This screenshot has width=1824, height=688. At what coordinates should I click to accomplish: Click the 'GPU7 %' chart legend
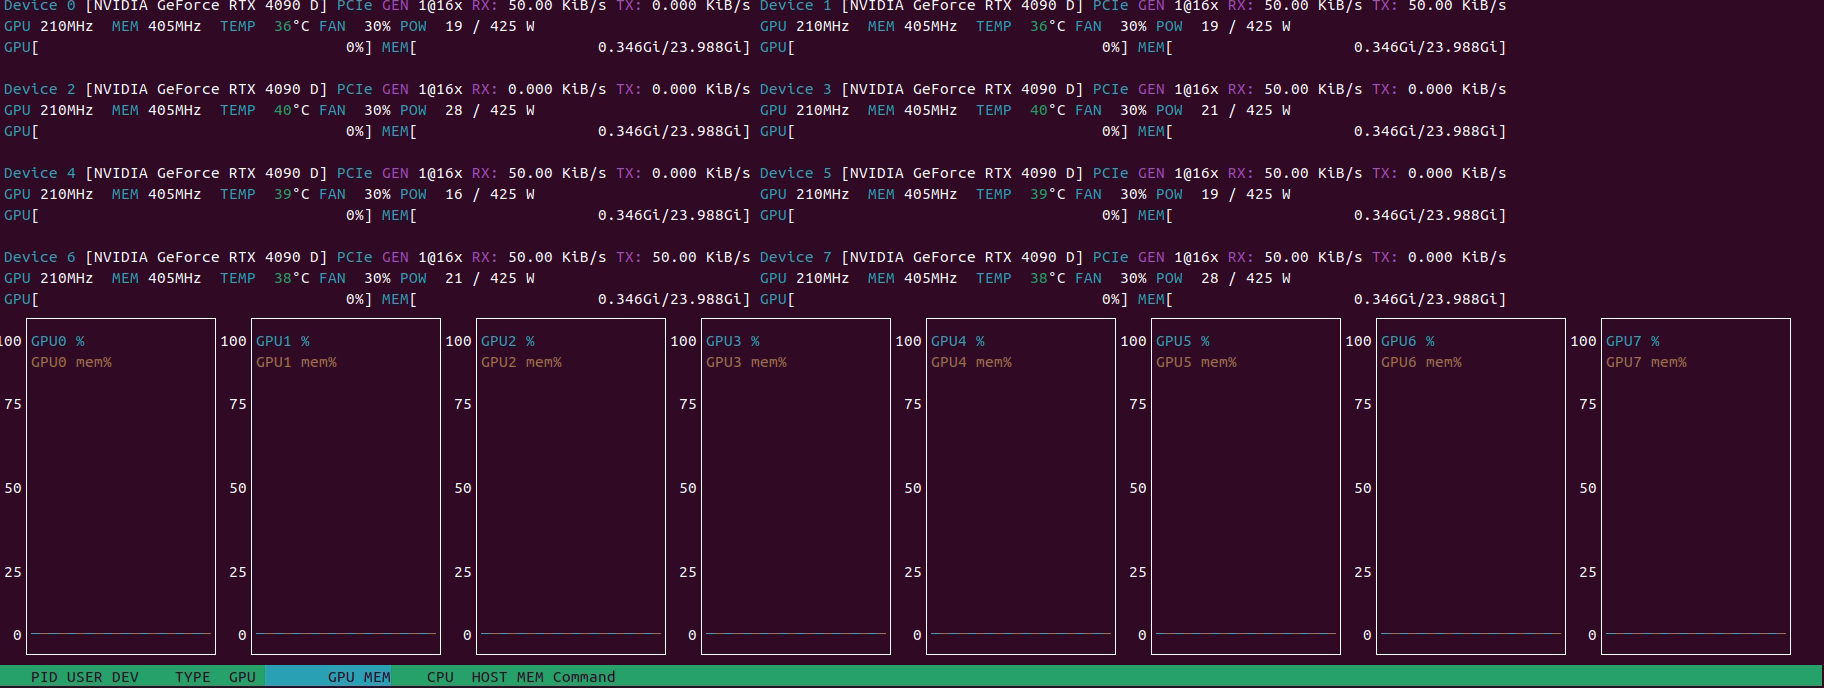[1633, 341]
